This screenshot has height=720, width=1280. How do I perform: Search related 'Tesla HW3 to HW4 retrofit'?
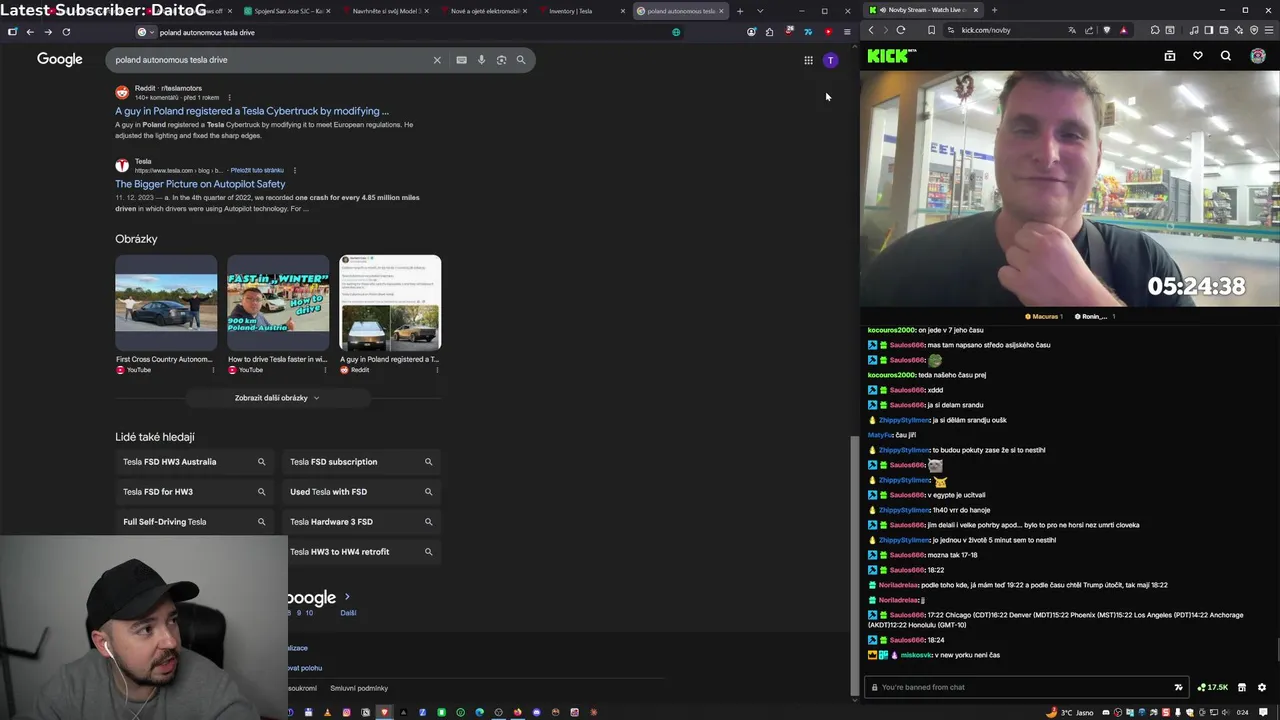(x=361, y=552)
